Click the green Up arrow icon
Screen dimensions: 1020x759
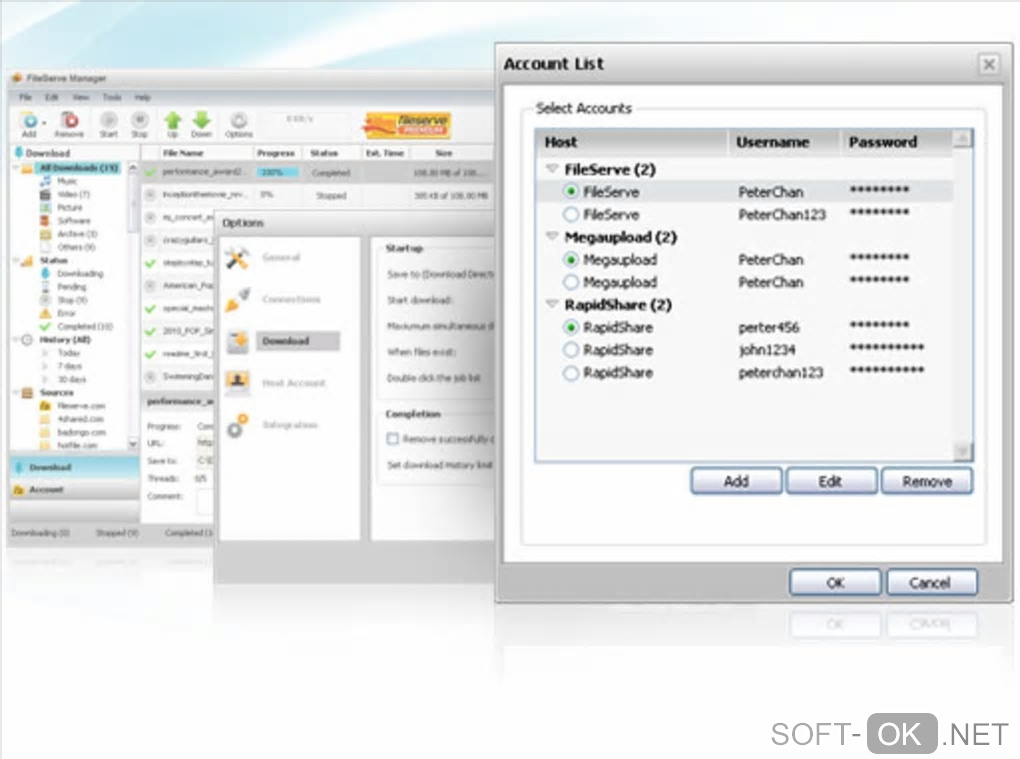point(172,120)
